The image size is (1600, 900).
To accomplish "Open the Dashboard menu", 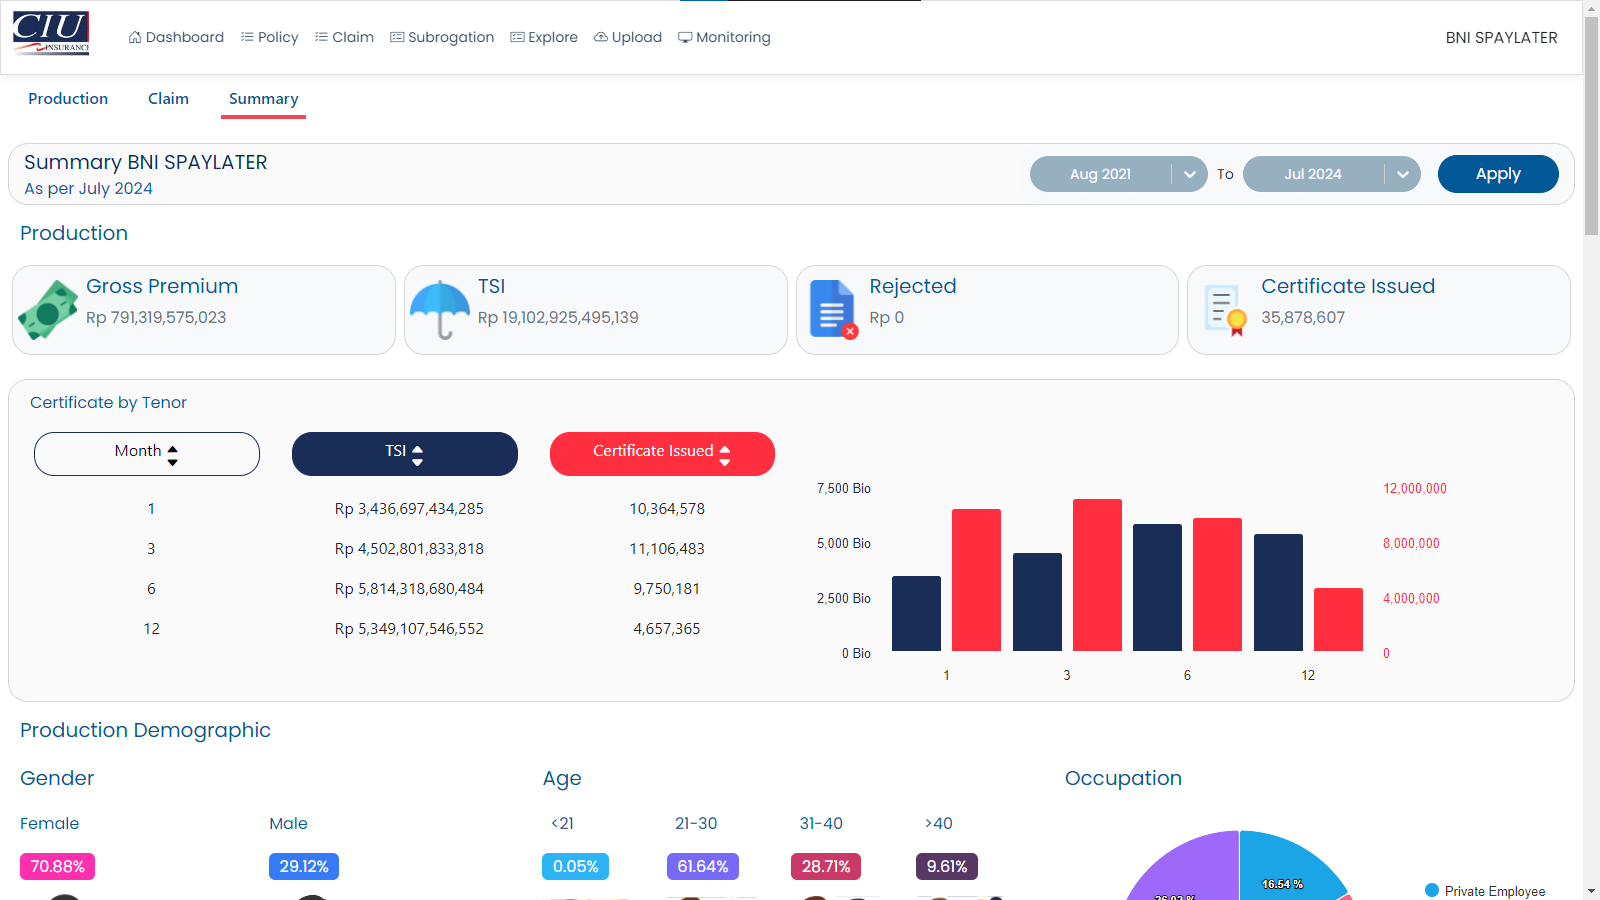I will (x=176, y=37).
